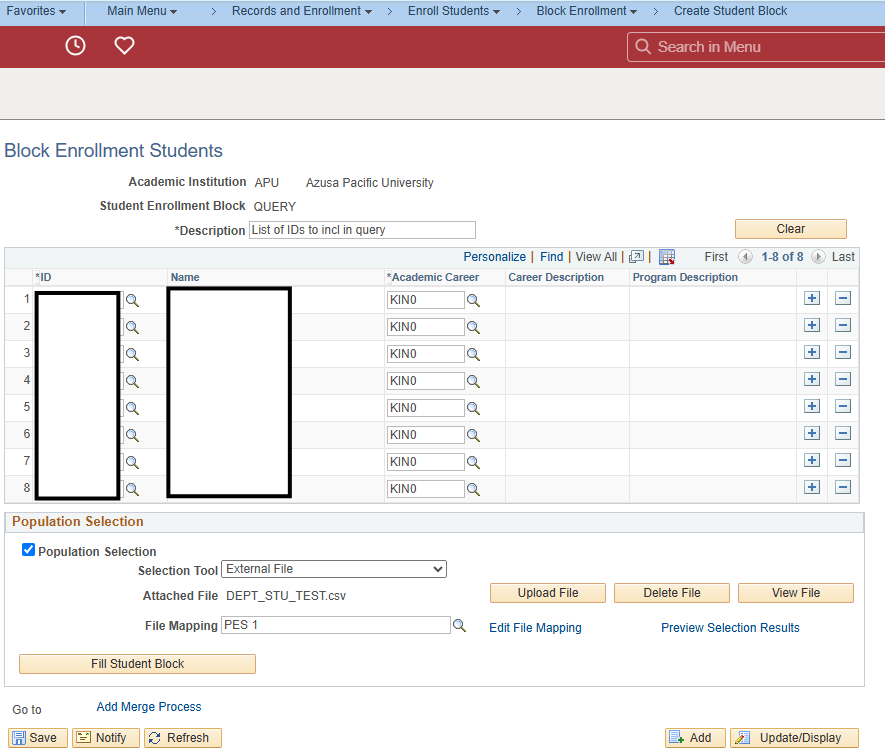885x754 pixels.
Task: Click inside the Description text field
Action: (361, 230)
